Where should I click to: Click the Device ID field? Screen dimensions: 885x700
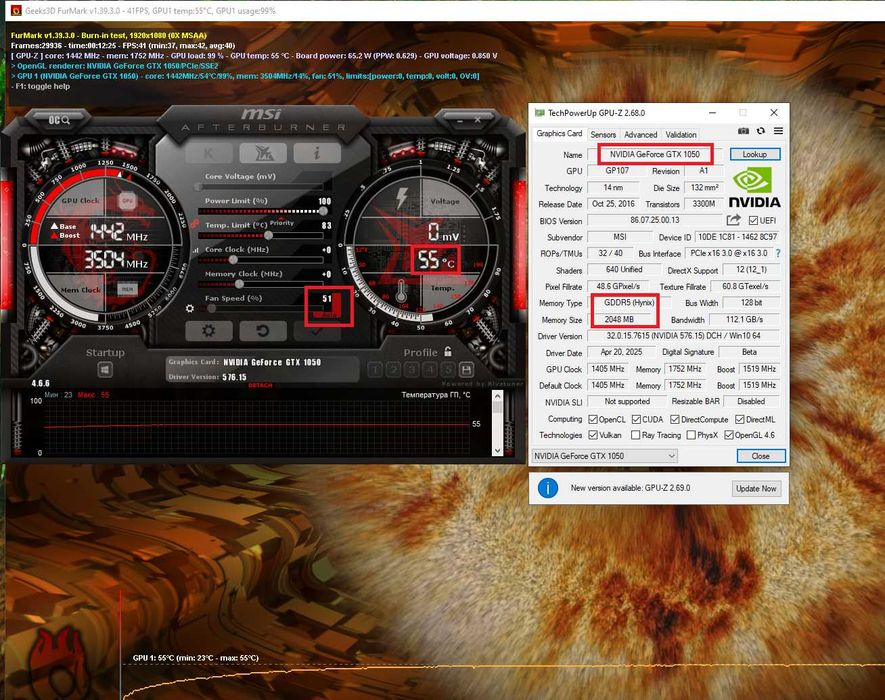tap(738, 237)
